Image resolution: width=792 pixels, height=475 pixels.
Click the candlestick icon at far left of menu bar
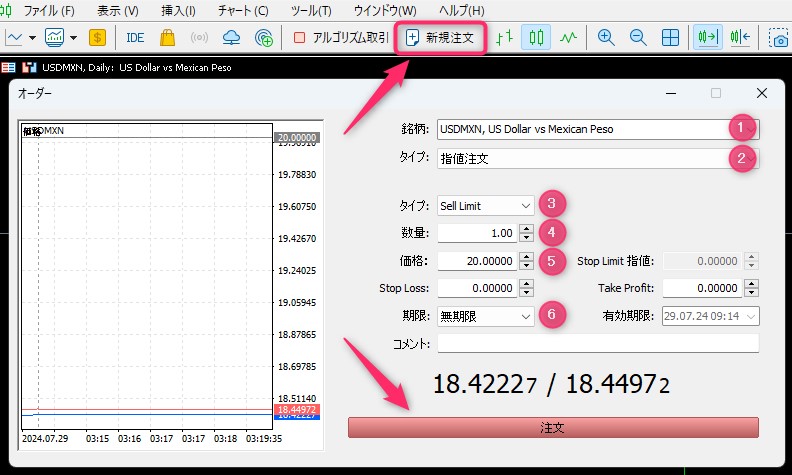(x=6, y=10)
